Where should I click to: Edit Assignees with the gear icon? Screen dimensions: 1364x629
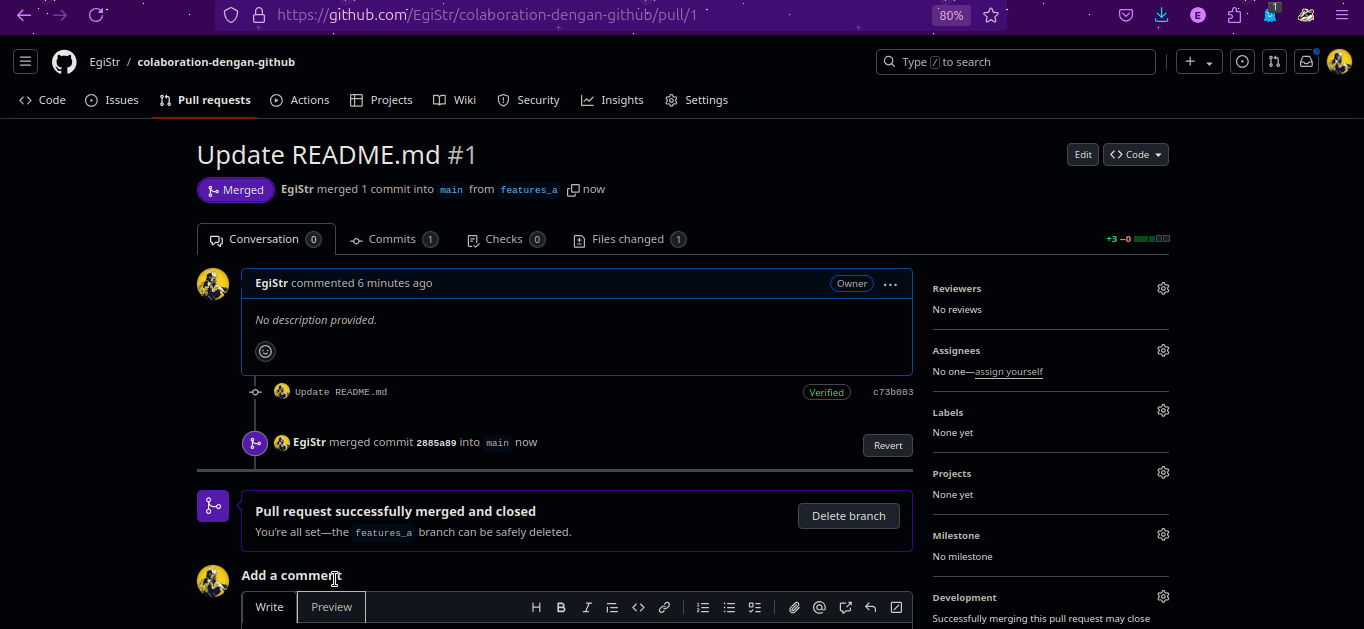1163,350
